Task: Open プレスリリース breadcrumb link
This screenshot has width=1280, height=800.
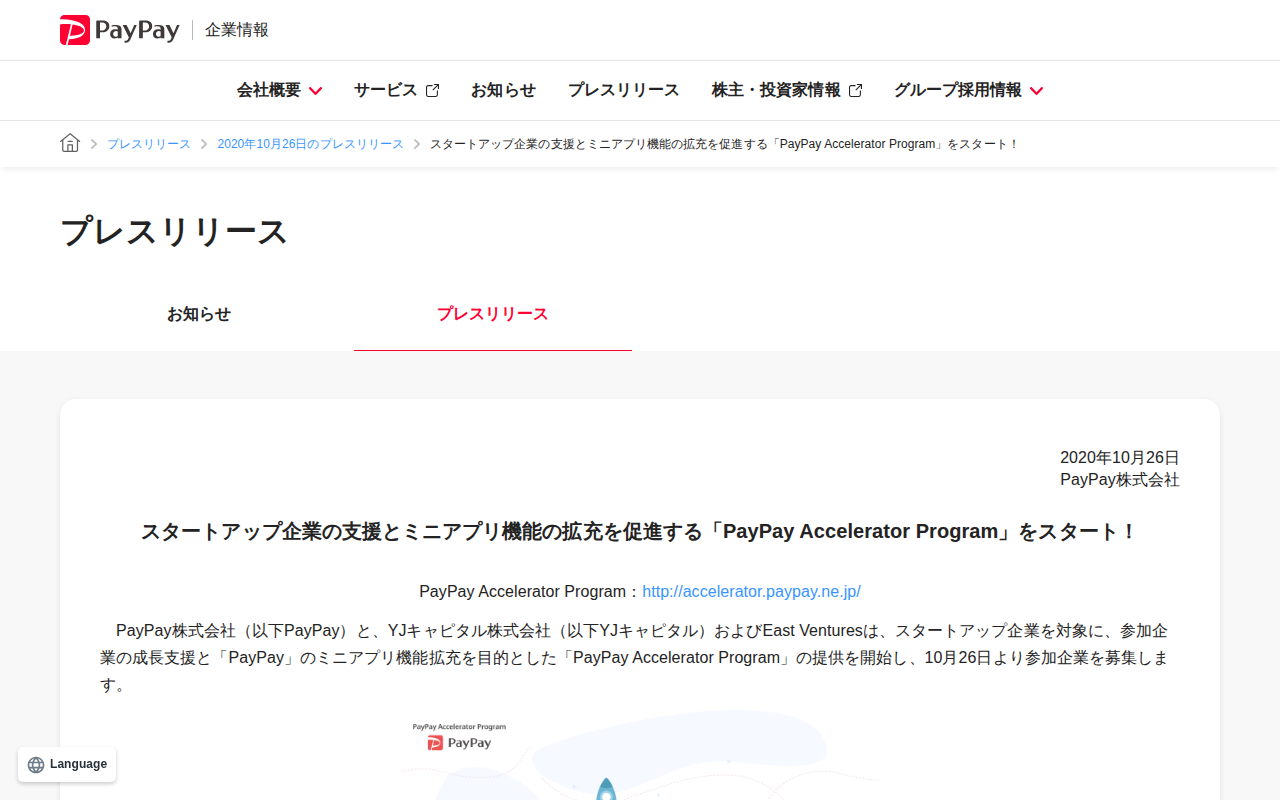Action: [x=149, y=144]
